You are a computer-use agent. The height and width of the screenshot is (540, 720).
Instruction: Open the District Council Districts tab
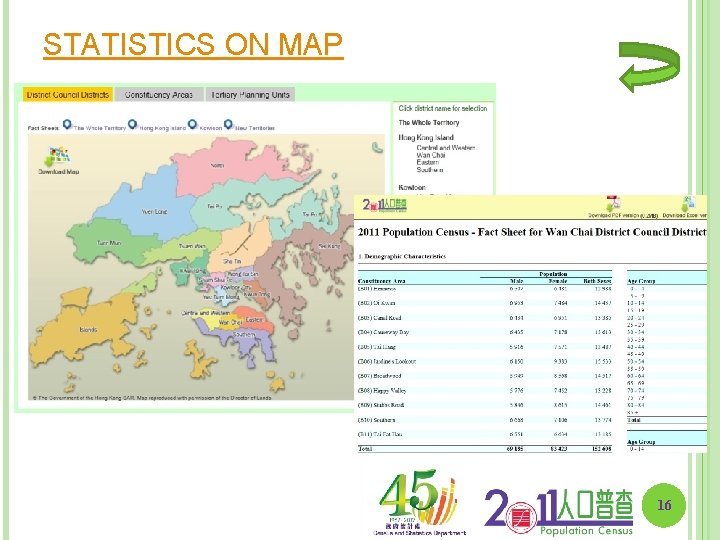[68, 95]
